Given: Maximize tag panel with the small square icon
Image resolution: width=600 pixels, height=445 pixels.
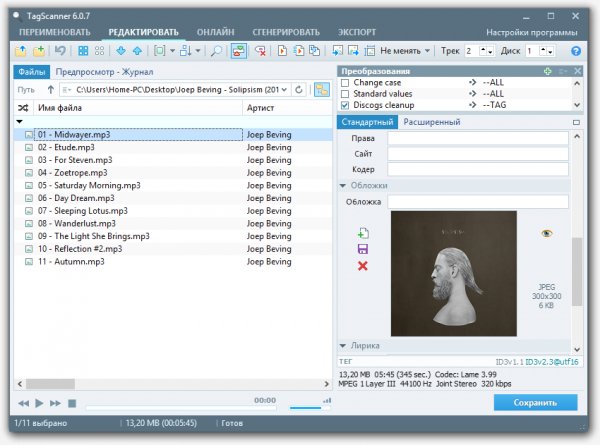Looking at the screenshot, I should pos(576,122).
